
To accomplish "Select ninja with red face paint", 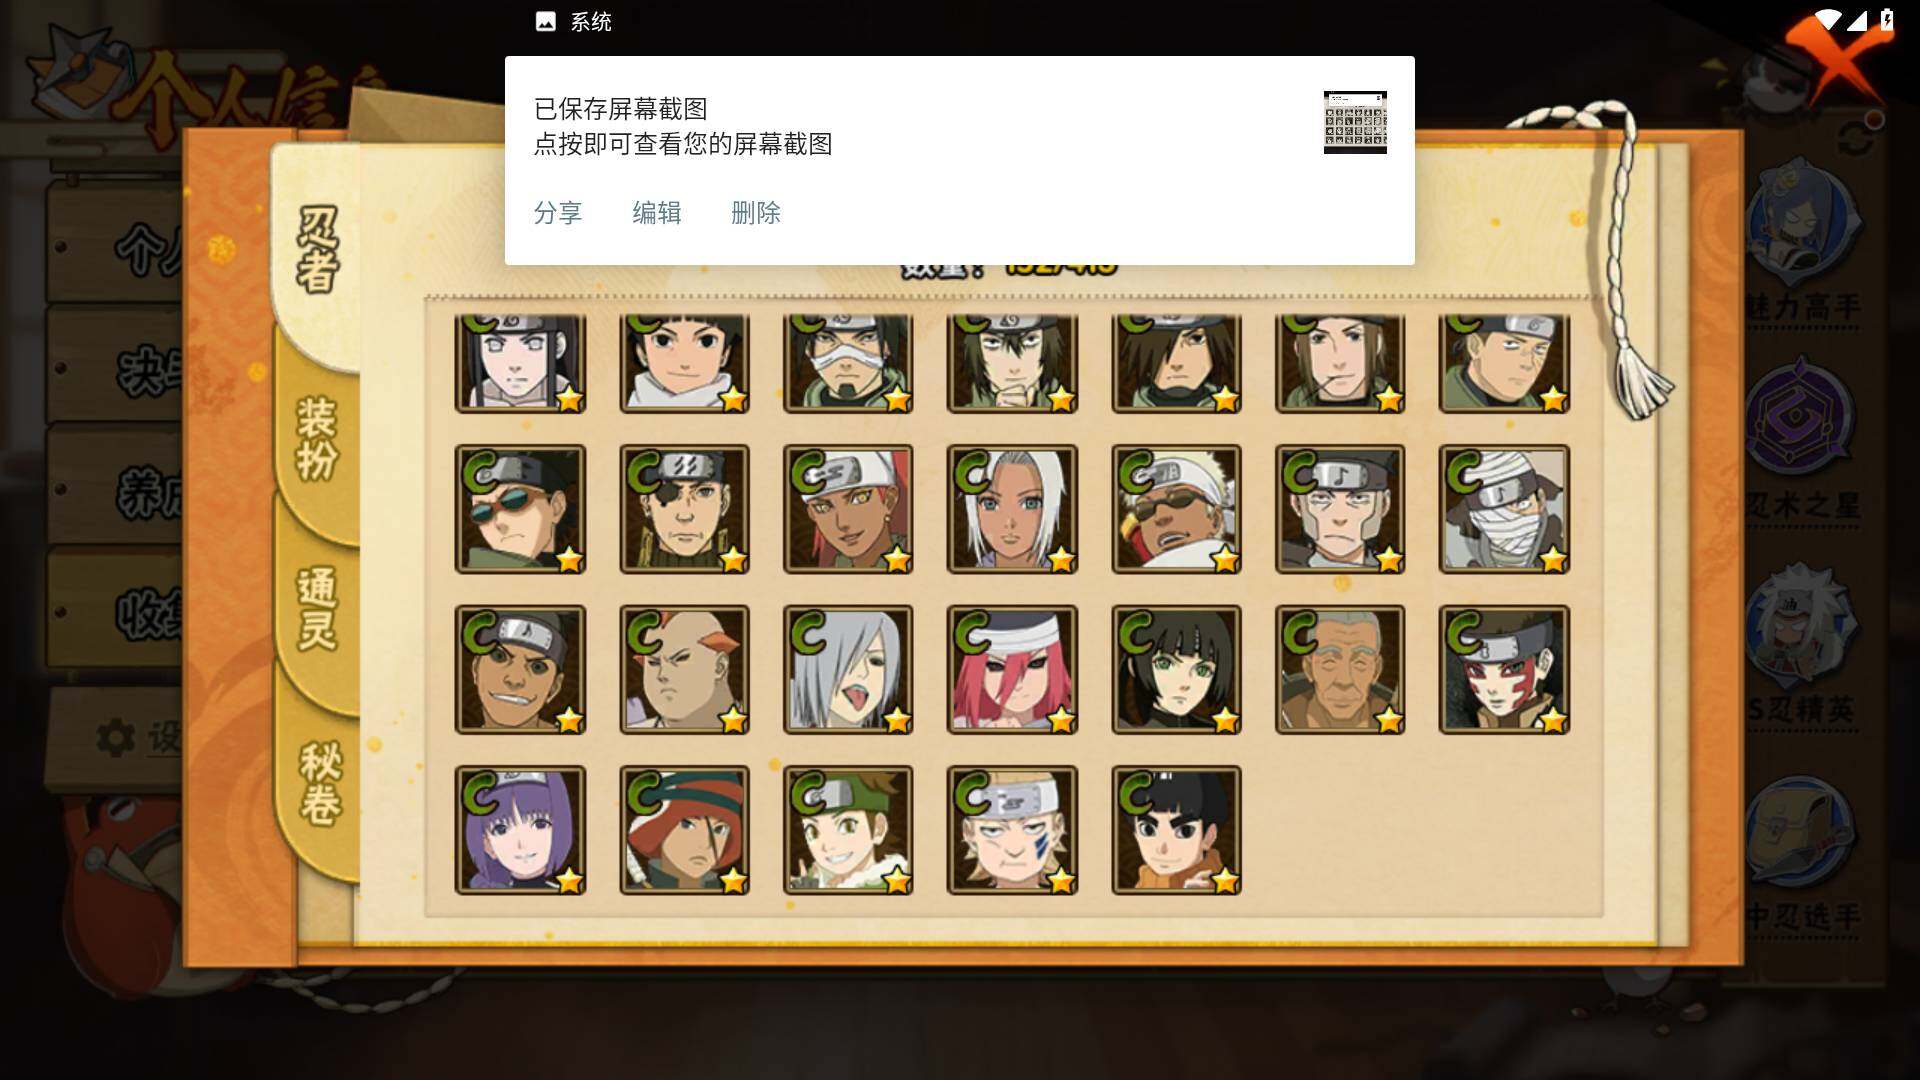I will pos(1504,670).
